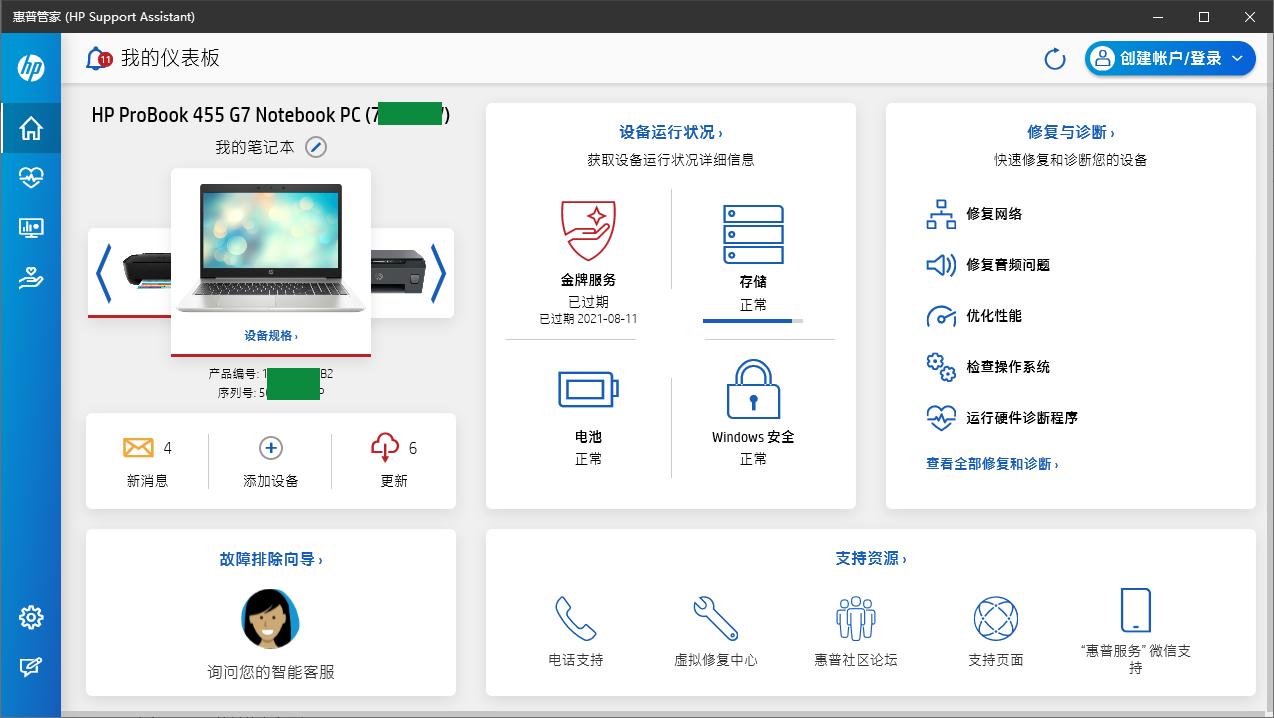The height and width of the screenshot is (718, 1274).
Task: Open feedback pencil icon in sidebar
Action: pos(31,667)
